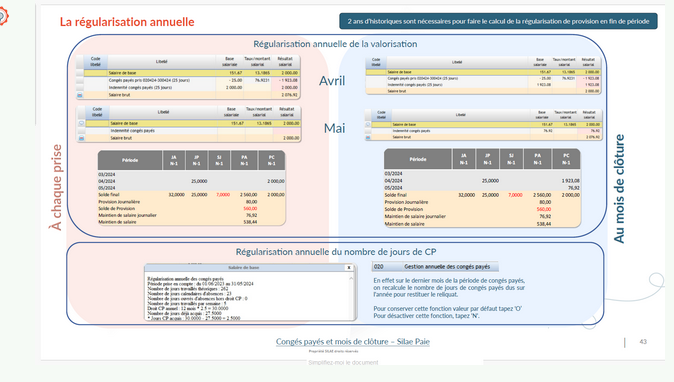Click the 'Simplifiez-moi le document' text below the slide
This screenshot has height=382, width=674.
(x=343, y=363)
